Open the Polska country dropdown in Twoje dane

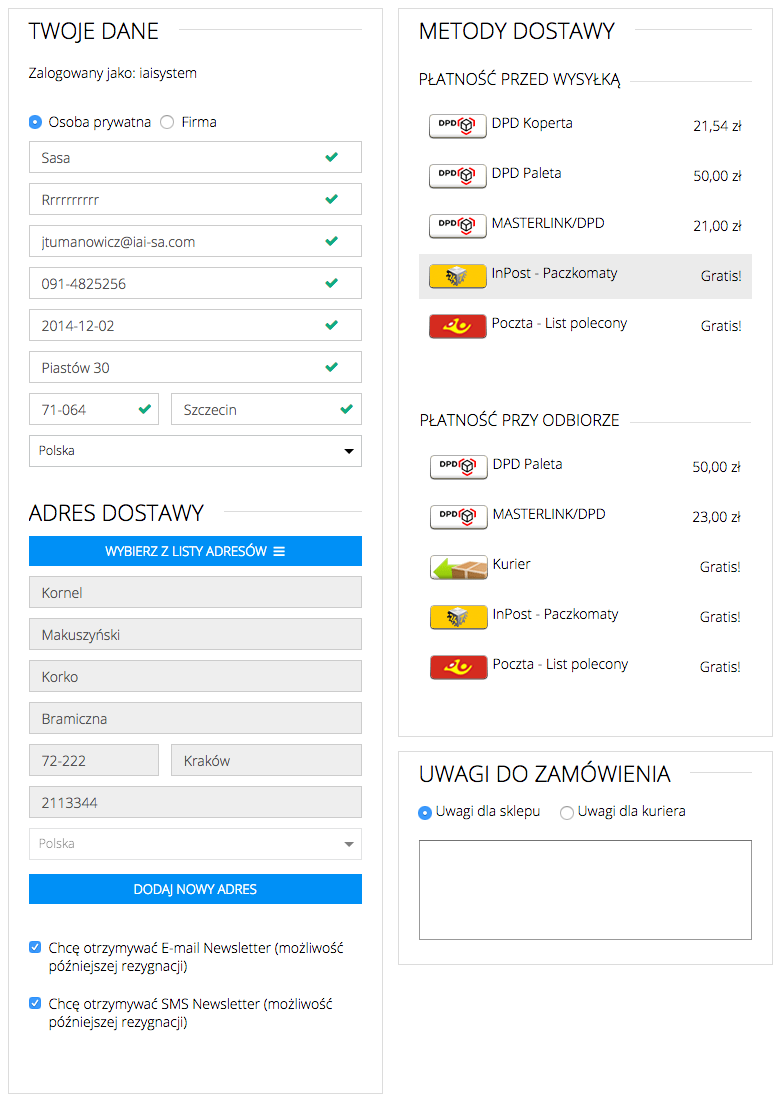point(195,451)
